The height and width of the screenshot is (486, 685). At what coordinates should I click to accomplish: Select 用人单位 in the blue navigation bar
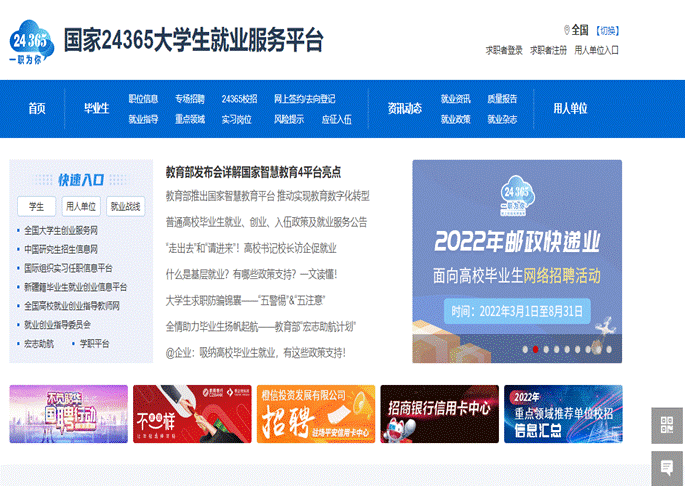coord(570,108)
